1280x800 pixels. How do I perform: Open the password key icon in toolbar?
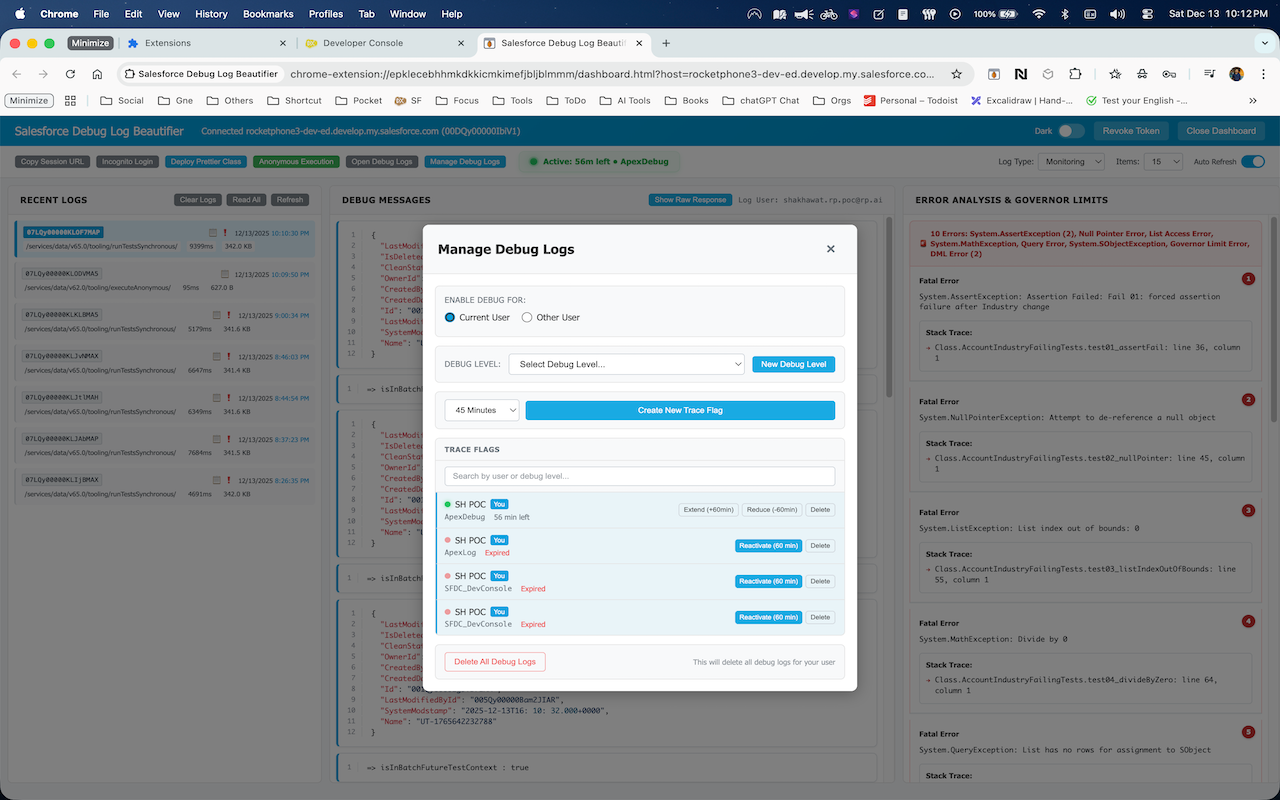click(x=1168, y=75)
